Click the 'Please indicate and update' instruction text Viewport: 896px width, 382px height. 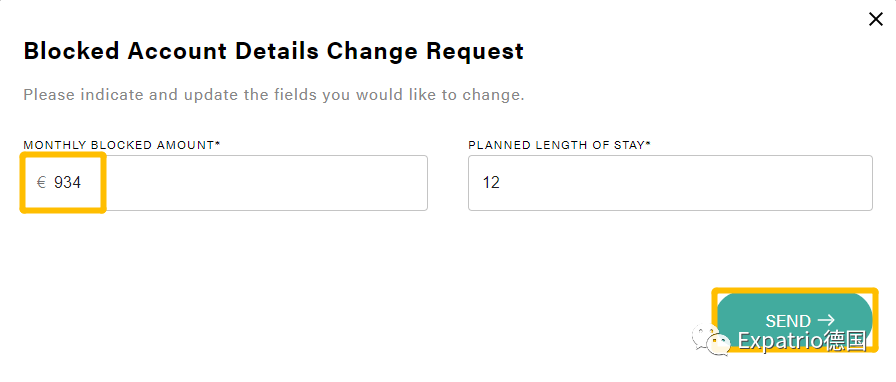(x=274, y=95)
